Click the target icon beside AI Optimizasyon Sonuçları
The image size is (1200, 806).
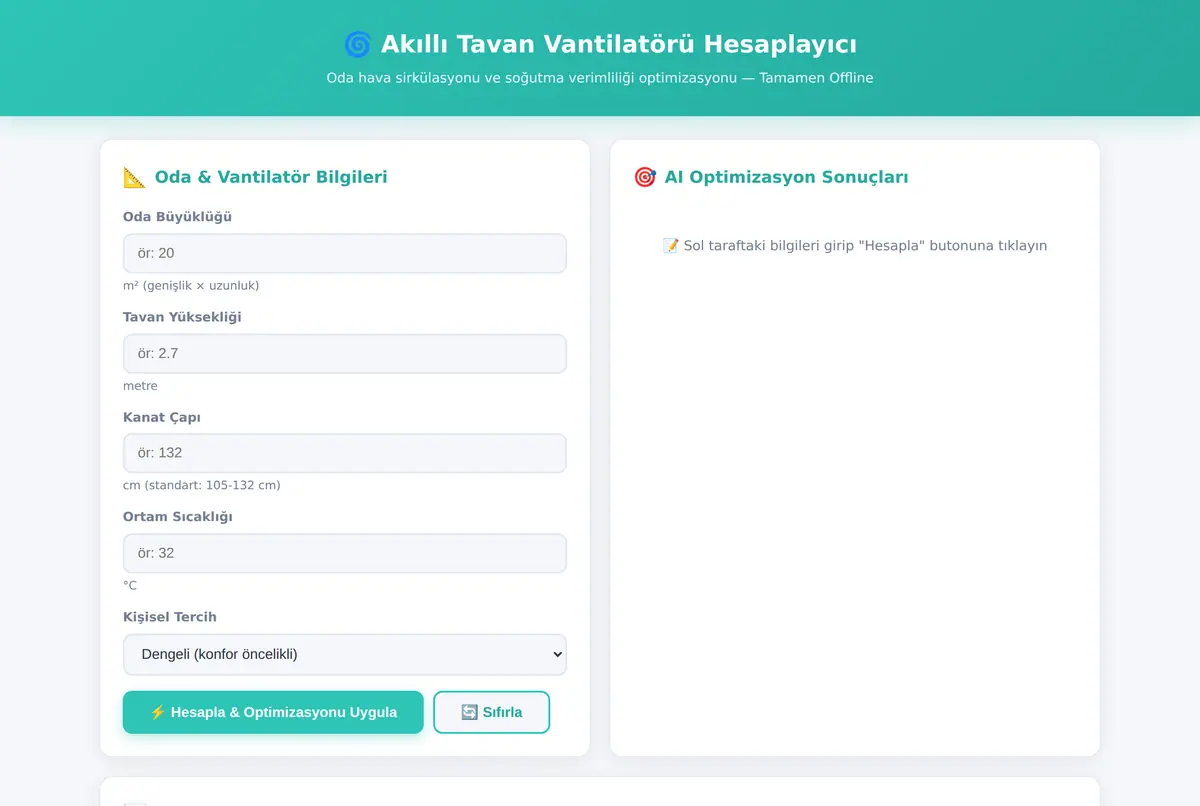644,177
